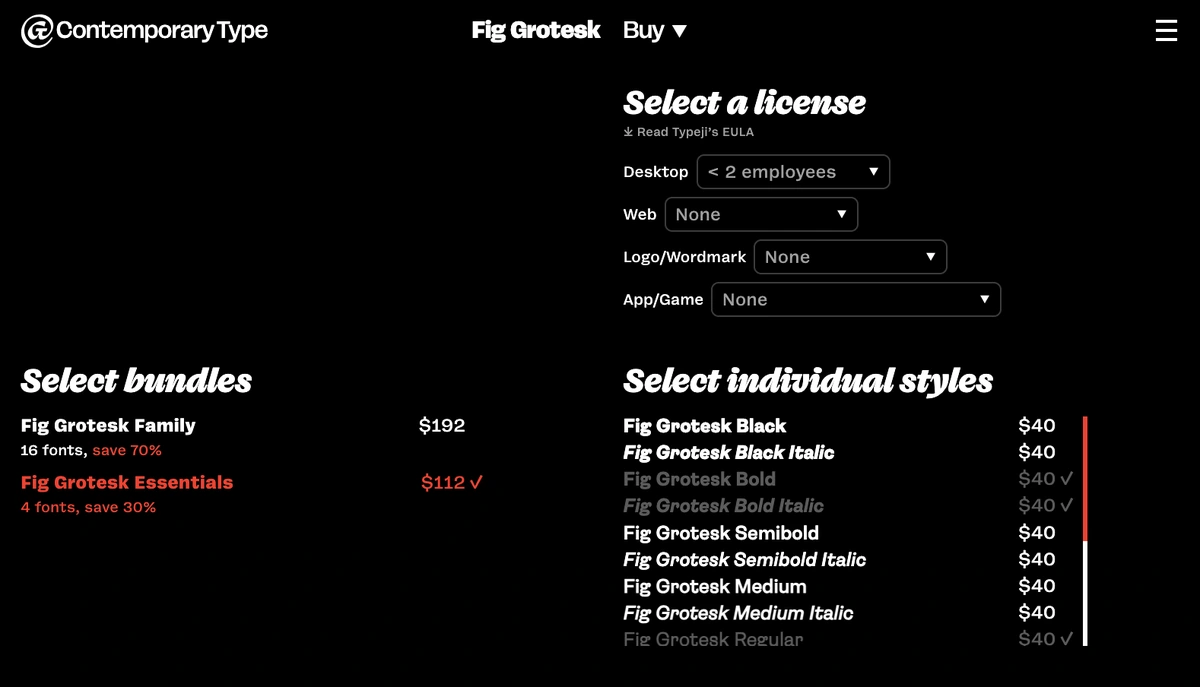Deselect the Fig Grotesk Bold style
Image resolution: width=1200 pixels, height=687 pixels.
(x=699, y=479)
